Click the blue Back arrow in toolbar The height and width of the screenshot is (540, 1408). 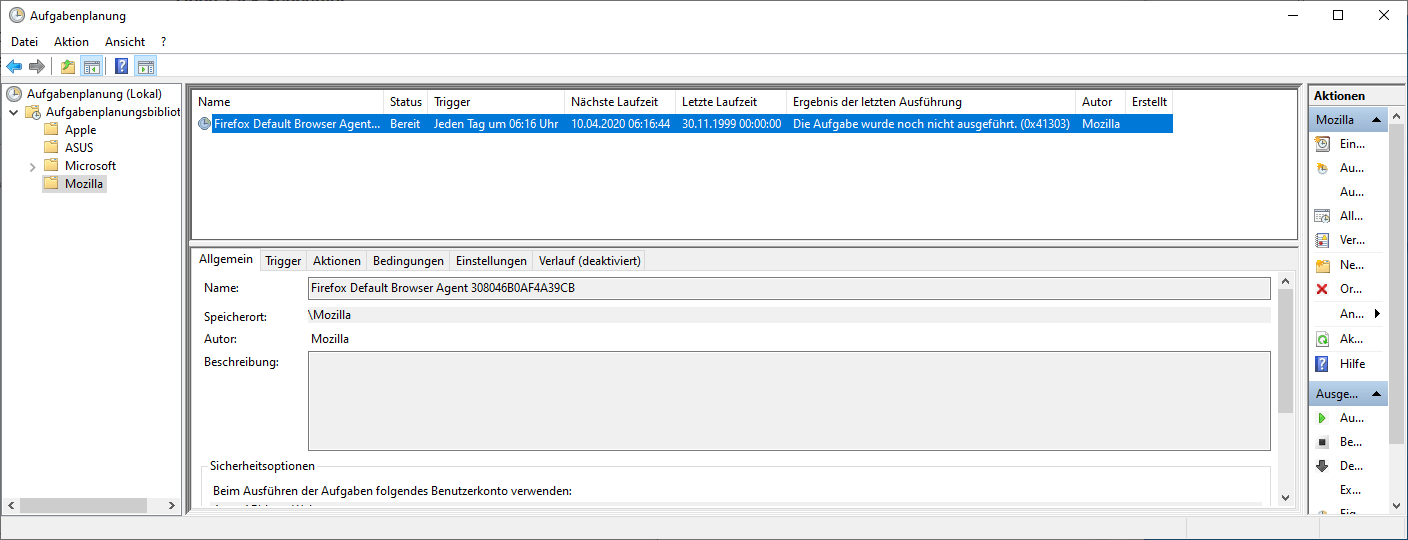click(x=14, y=67)
